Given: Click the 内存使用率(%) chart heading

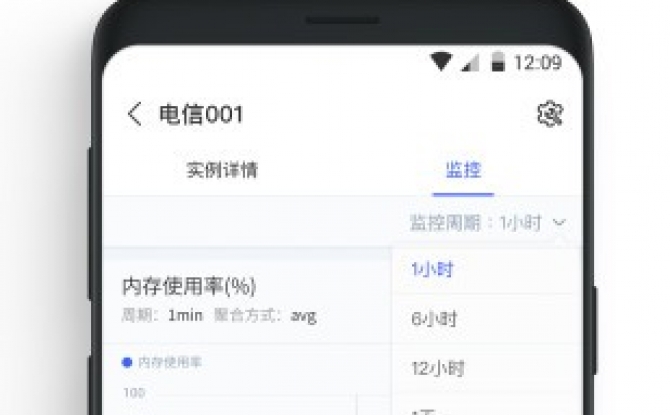Looking at the screenshot, I should pyautogui.click(x=189, y=286).
